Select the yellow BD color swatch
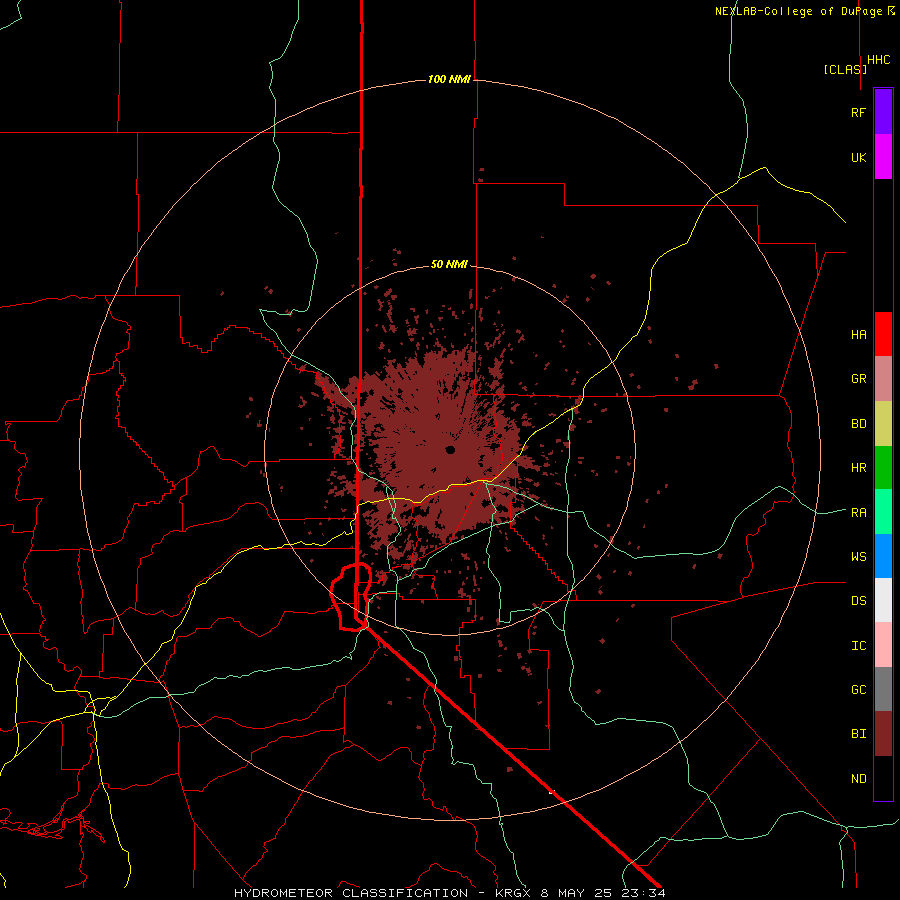Viewport: 900px width, 900px height. (x=883, y=424)
